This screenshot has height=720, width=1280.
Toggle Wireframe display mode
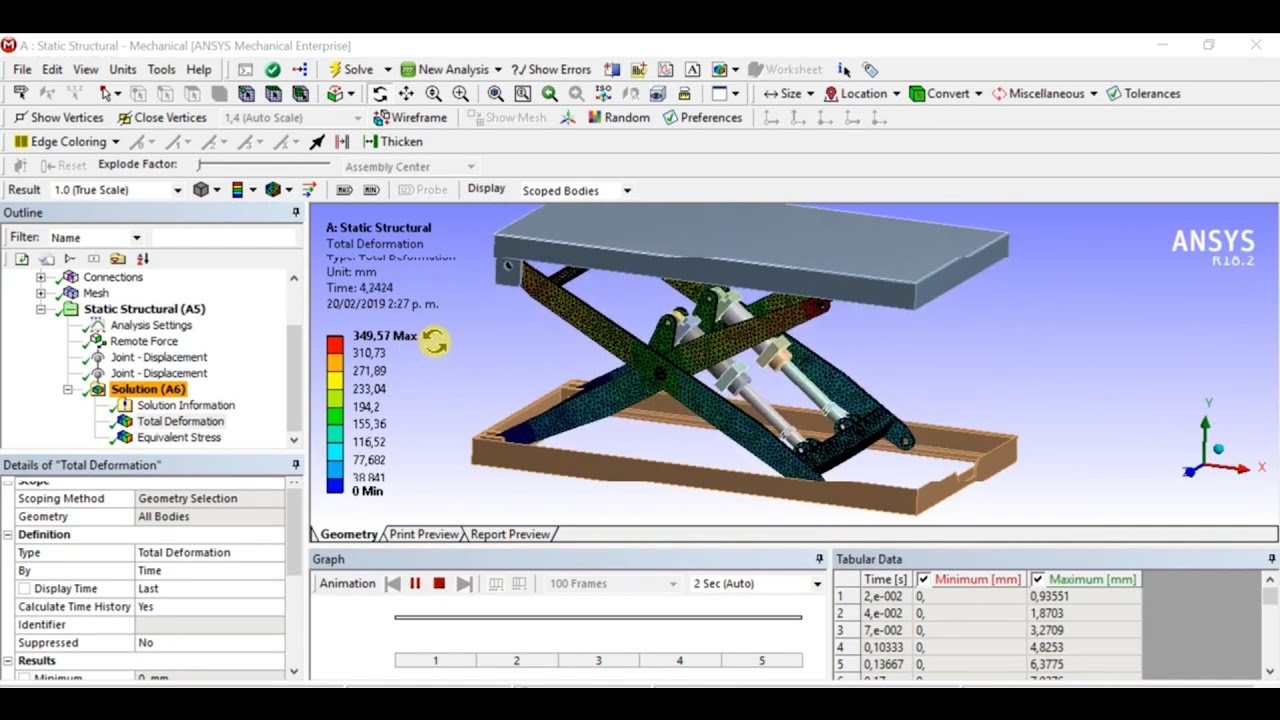point(410,117)
